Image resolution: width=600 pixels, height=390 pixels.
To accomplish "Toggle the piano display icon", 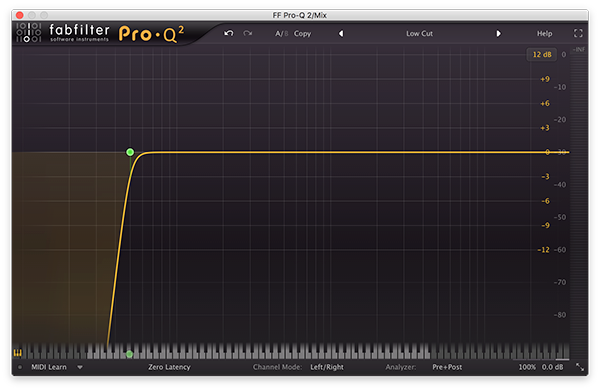I will (18, 352).
